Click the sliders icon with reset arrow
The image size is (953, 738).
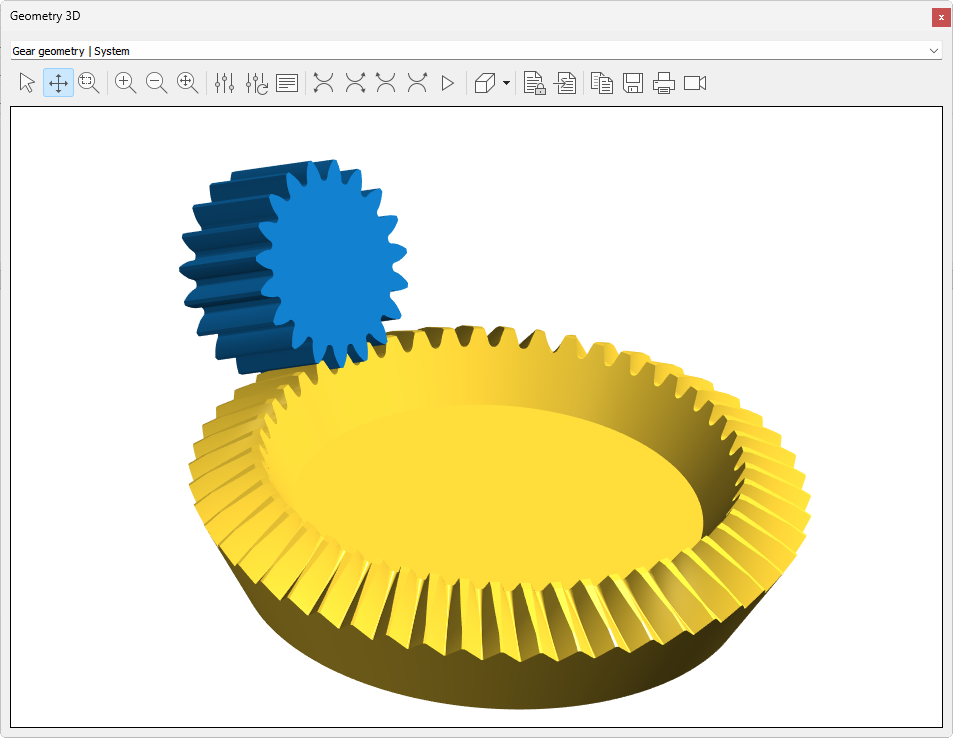pos(257,83)
